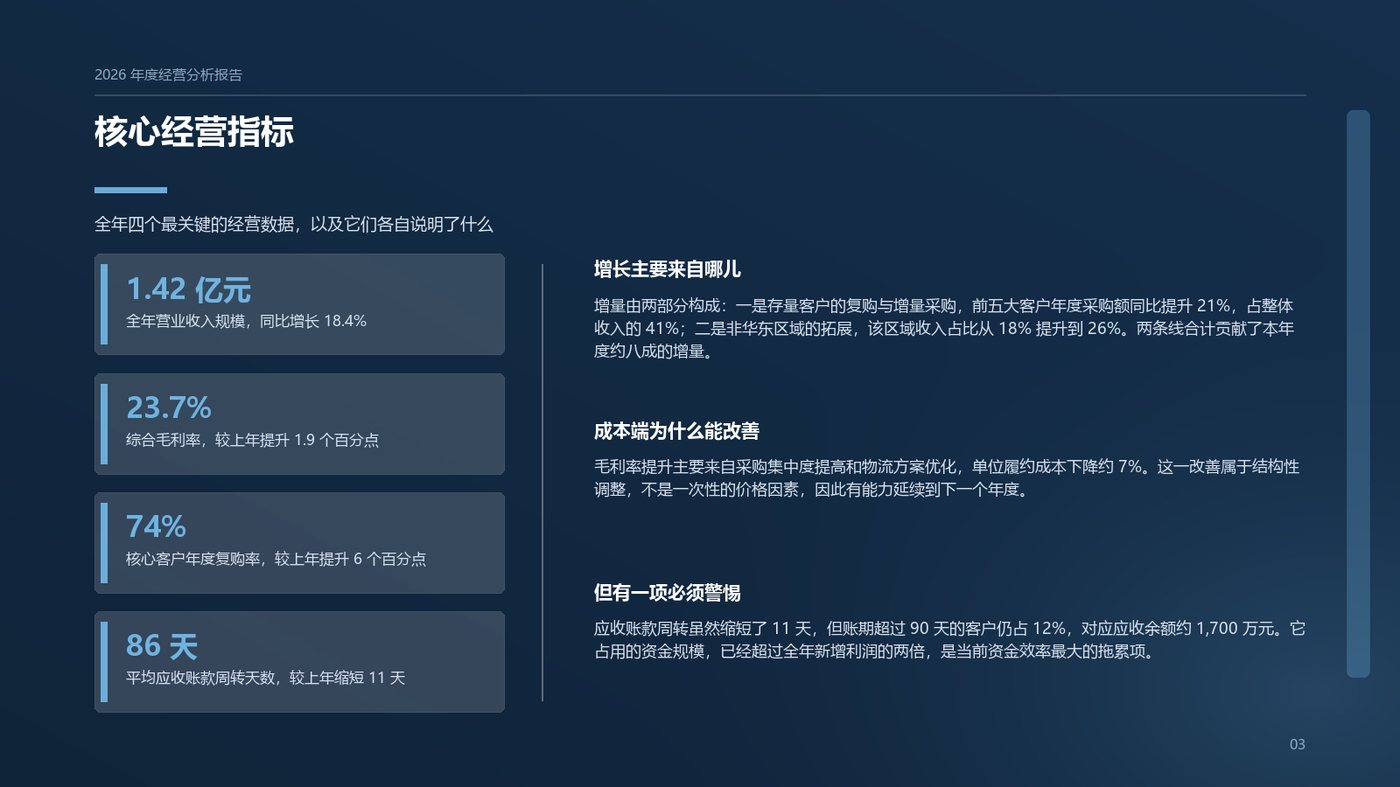Click the caption starting "平均应收账款周转天数"

(265, 678)
